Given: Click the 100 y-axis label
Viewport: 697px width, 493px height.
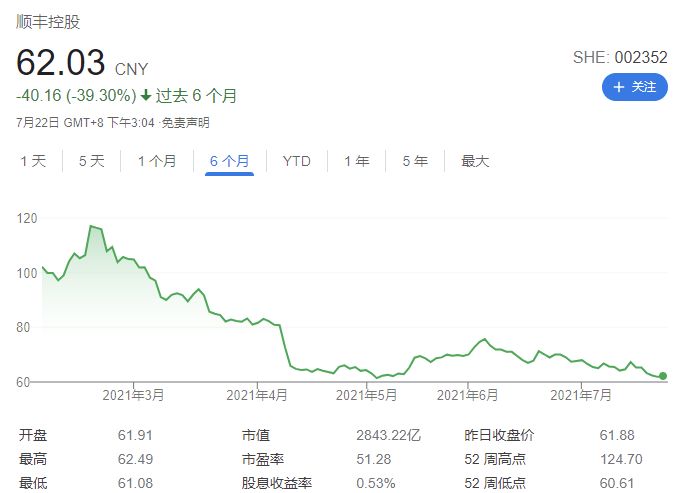Looking at the screenshot, I should pyautogui.click(x=27, y=273).
